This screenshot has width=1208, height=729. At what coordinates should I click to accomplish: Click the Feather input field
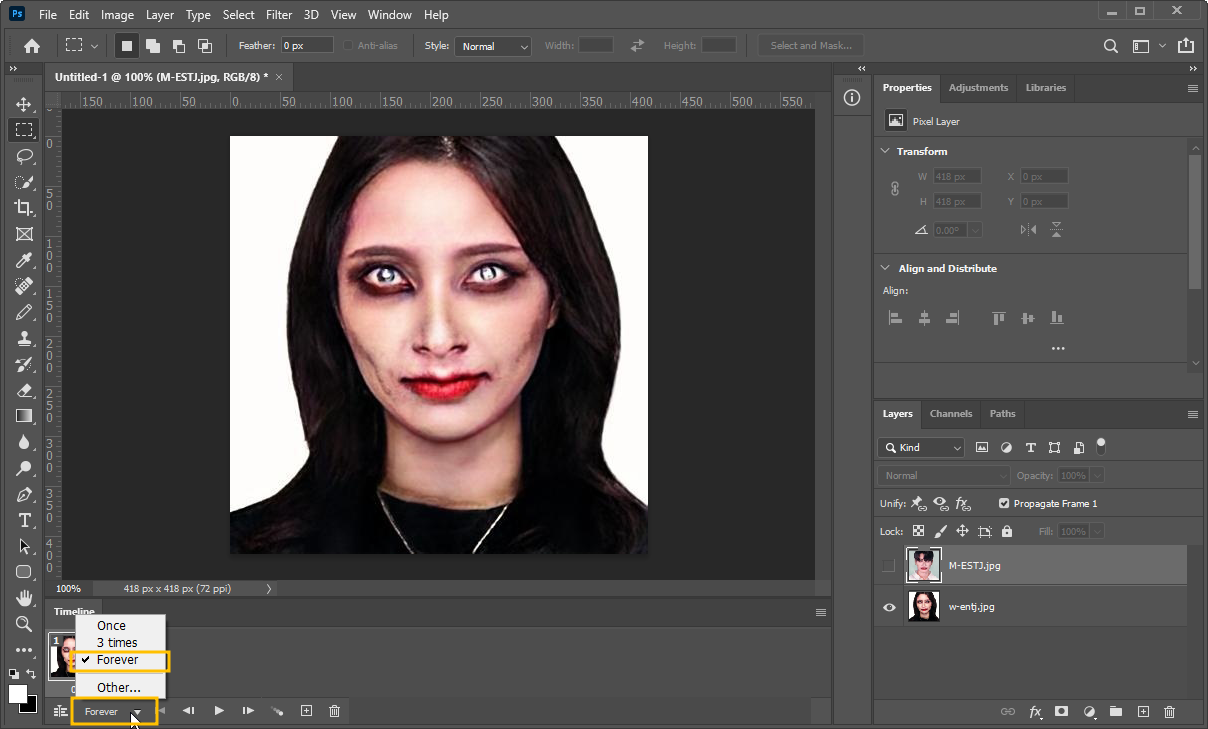pyautogui.click(x=306, y=46)
